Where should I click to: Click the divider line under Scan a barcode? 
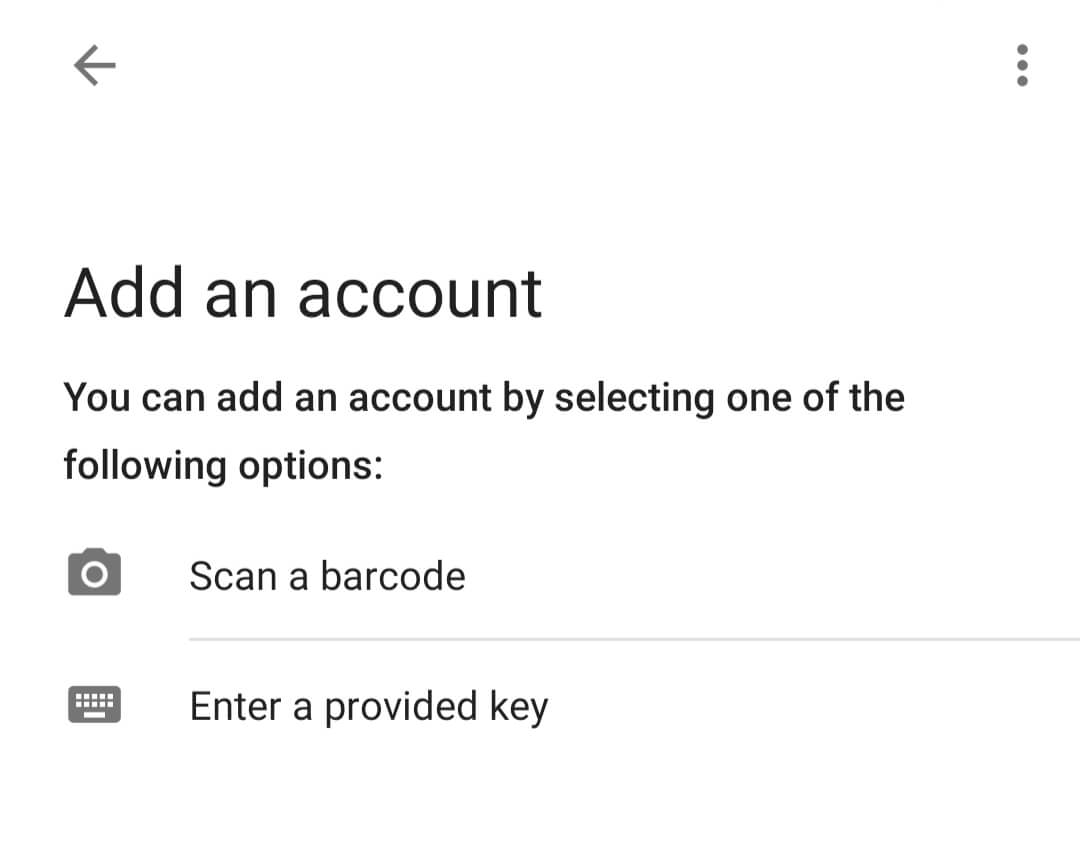(634, 639)
